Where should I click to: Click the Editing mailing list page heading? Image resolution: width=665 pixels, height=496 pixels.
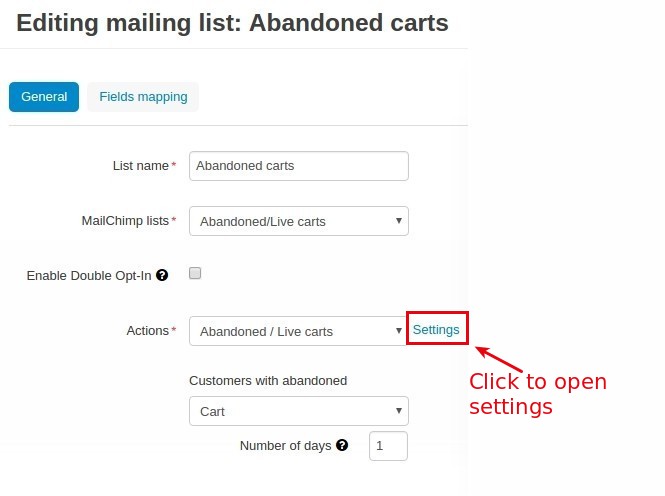click(x=232, y=23)
